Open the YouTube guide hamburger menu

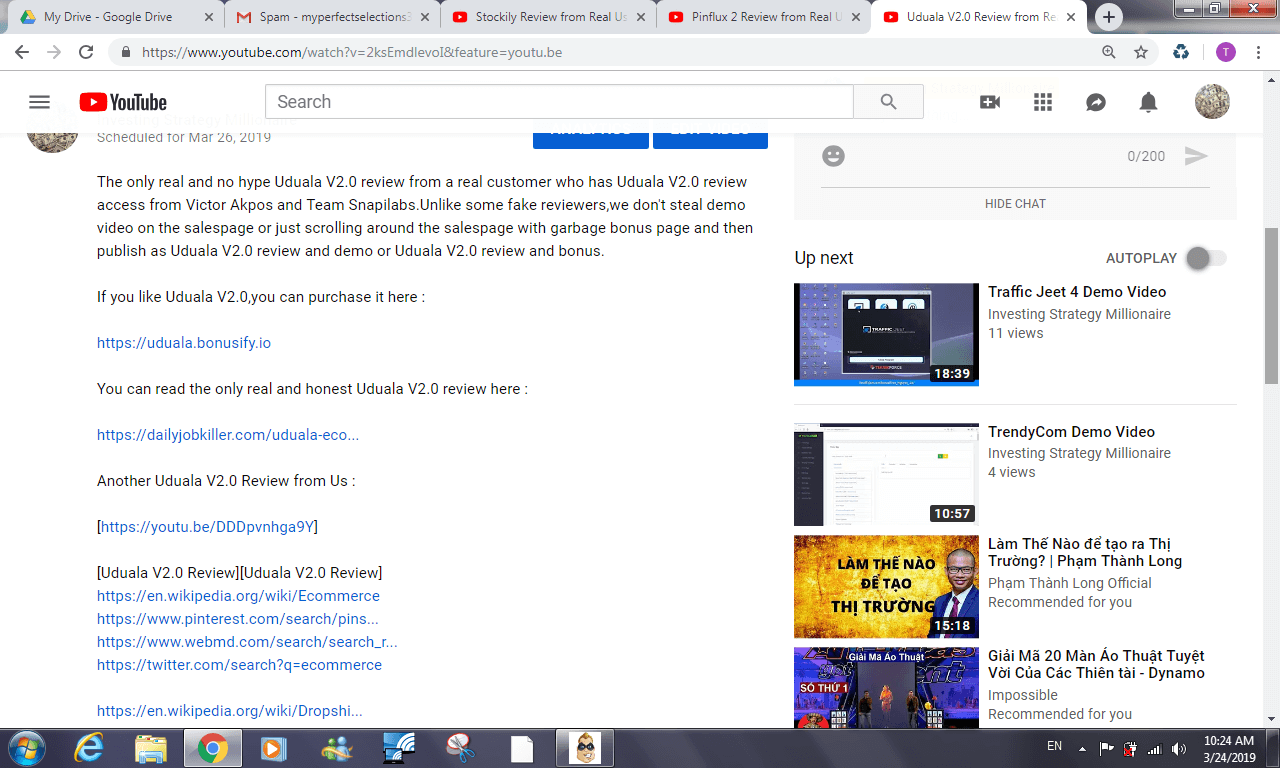point(40,102)
